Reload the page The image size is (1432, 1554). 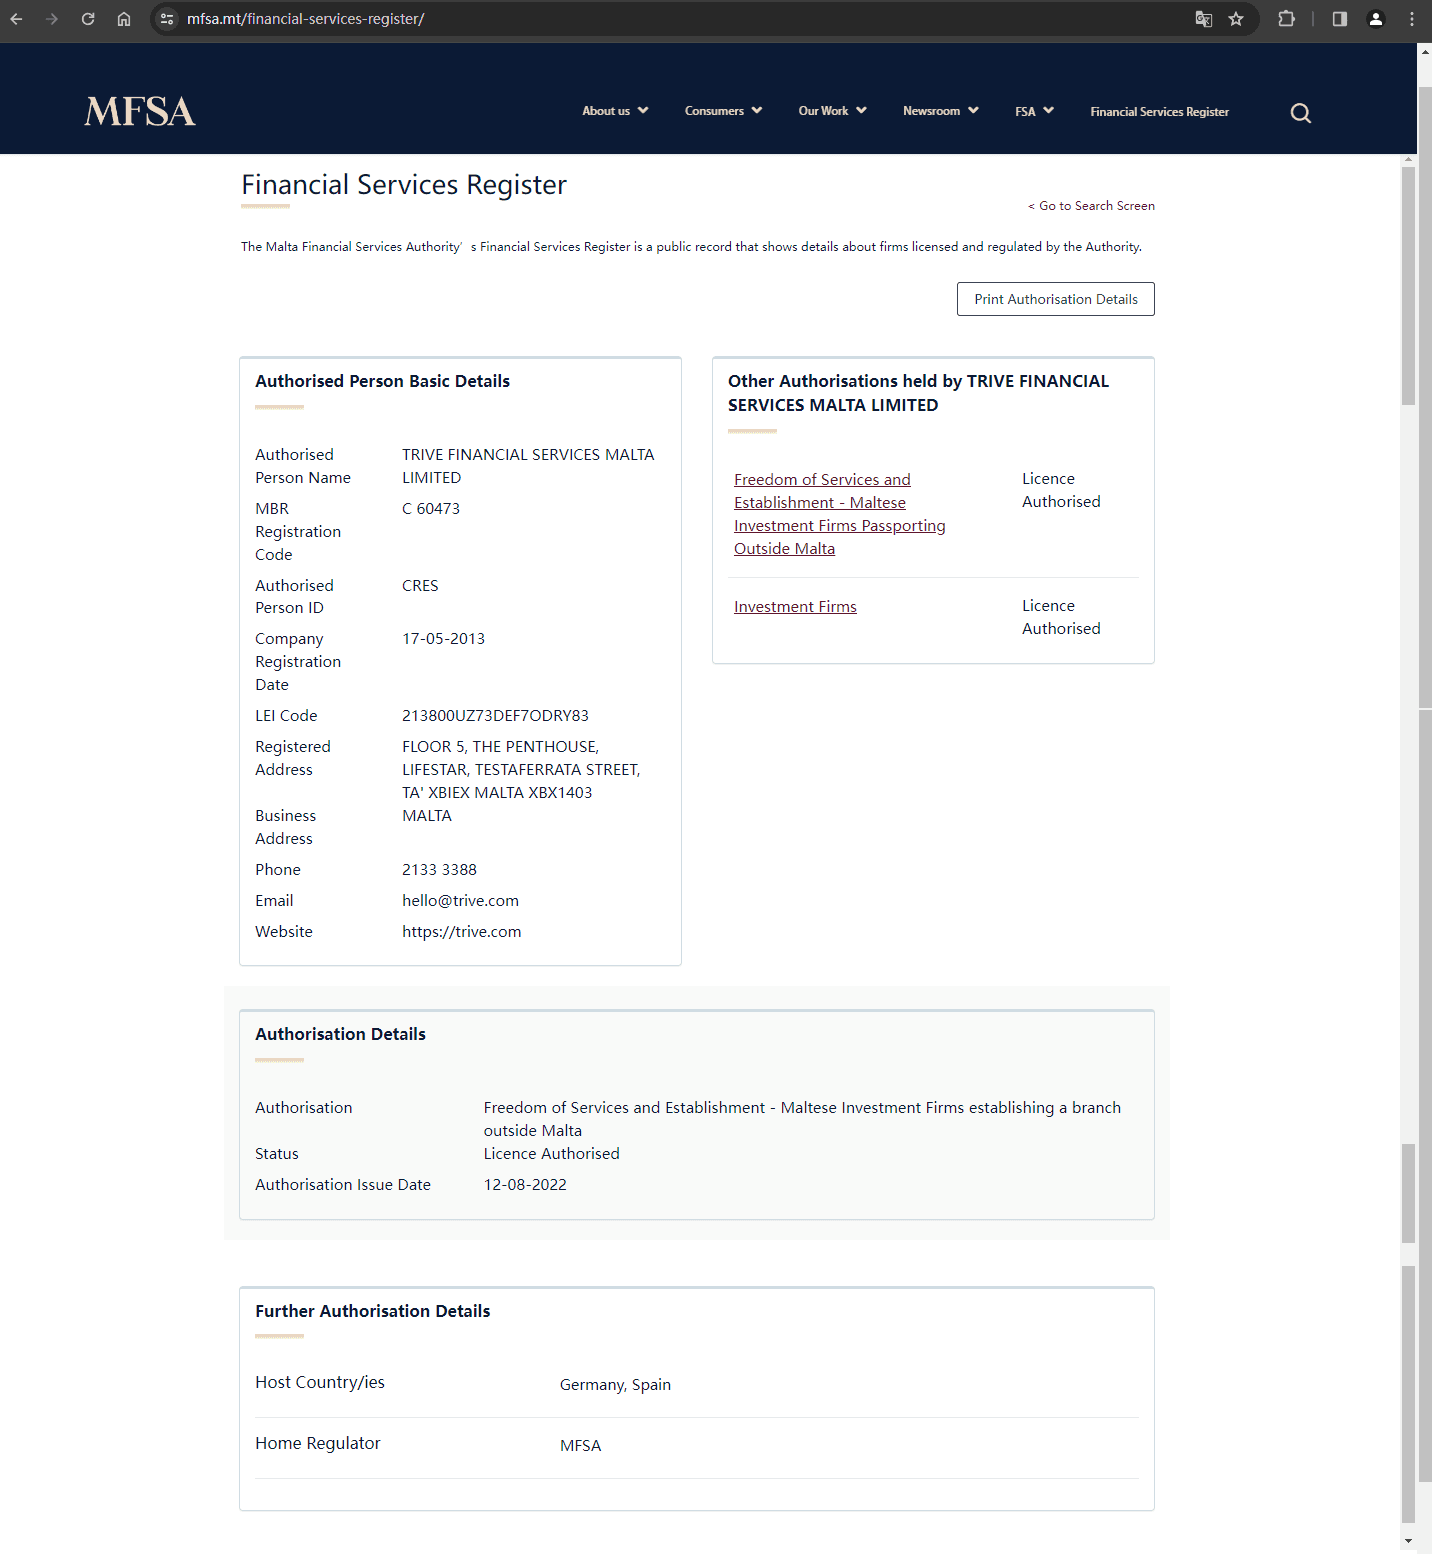point(88,19)
